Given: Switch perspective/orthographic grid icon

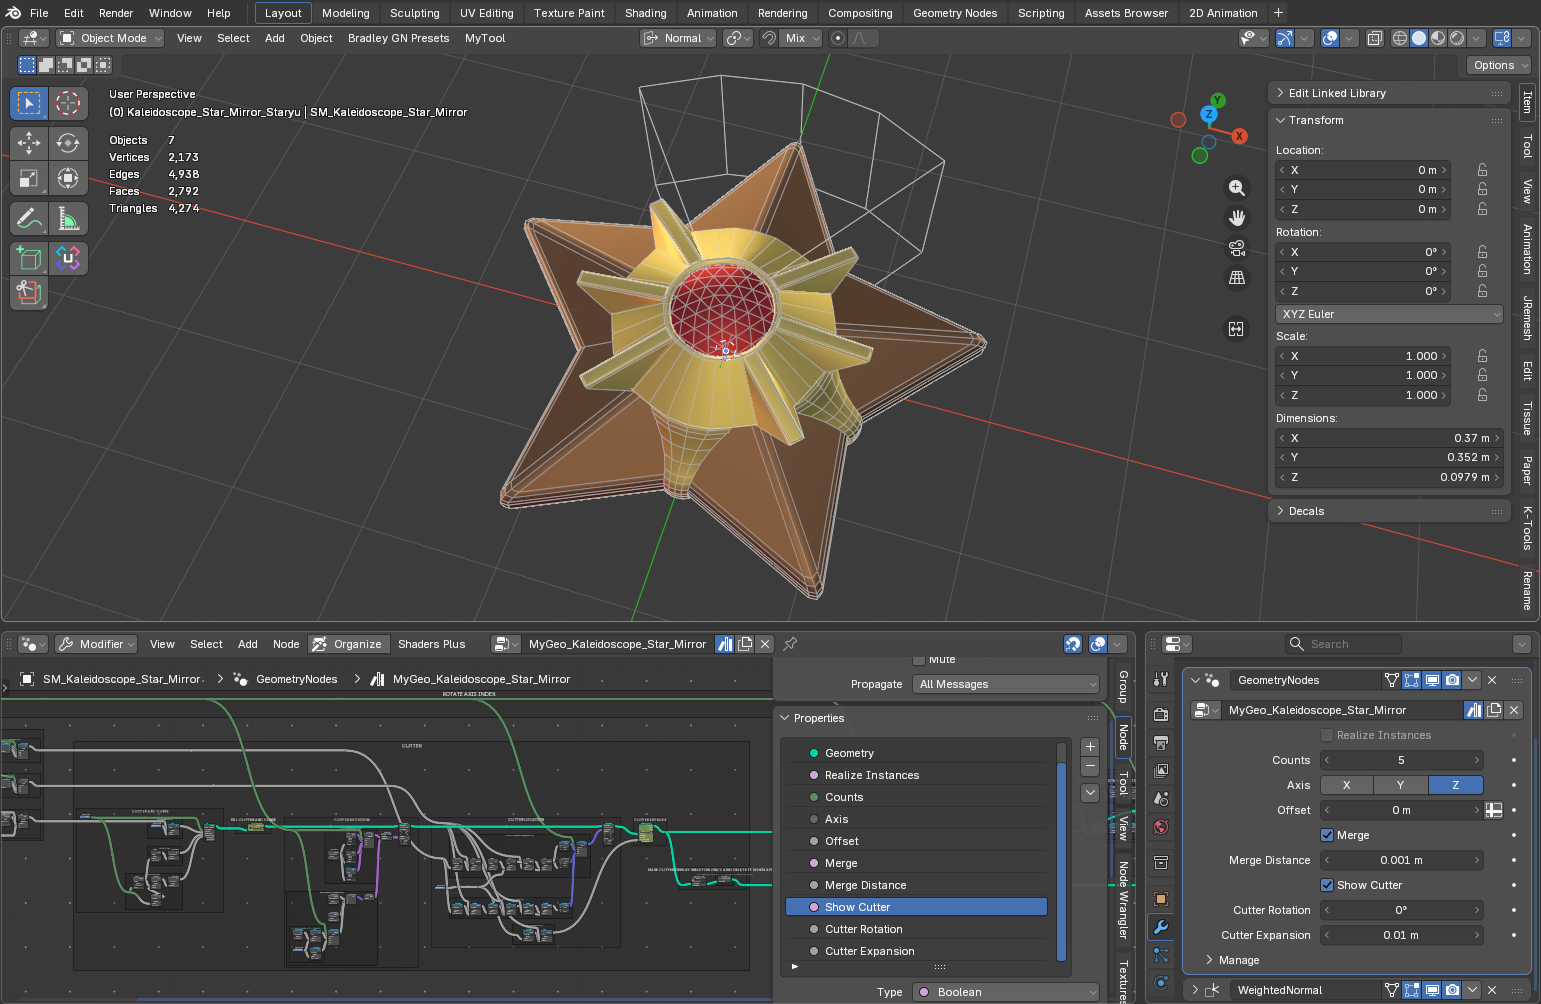Looking at the screenshot, I should point(1237,278).
